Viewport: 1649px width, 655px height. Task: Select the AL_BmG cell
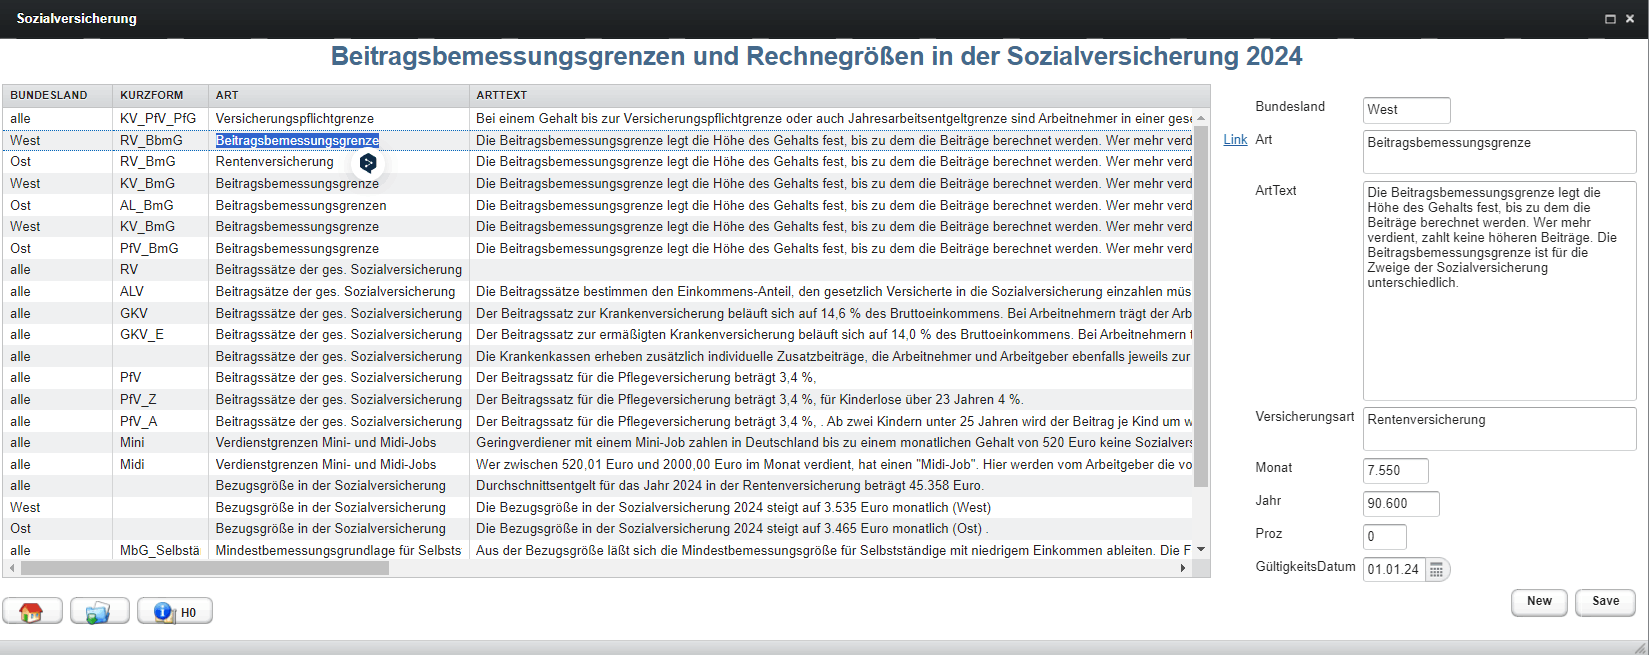(x=160, y=205)
